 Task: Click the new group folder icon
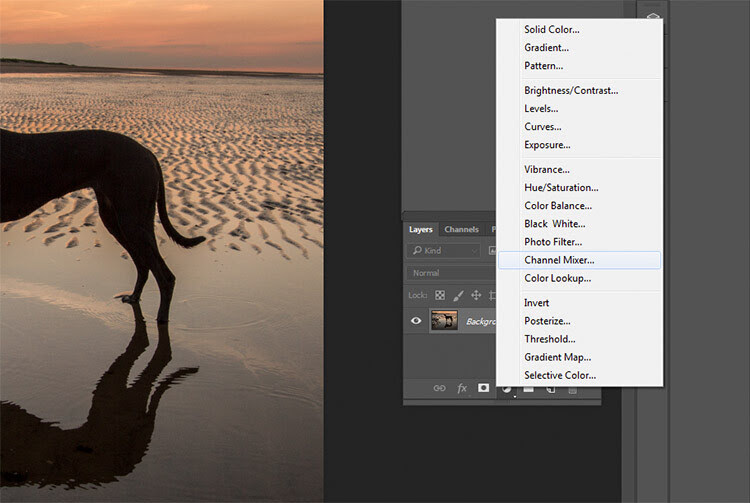[528, 390]
